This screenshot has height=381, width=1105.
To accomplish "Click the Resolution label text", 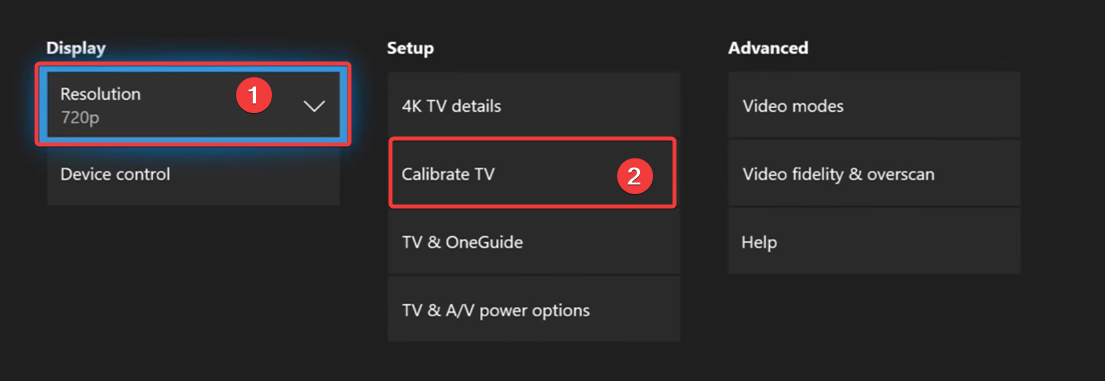I will (100, 94).
